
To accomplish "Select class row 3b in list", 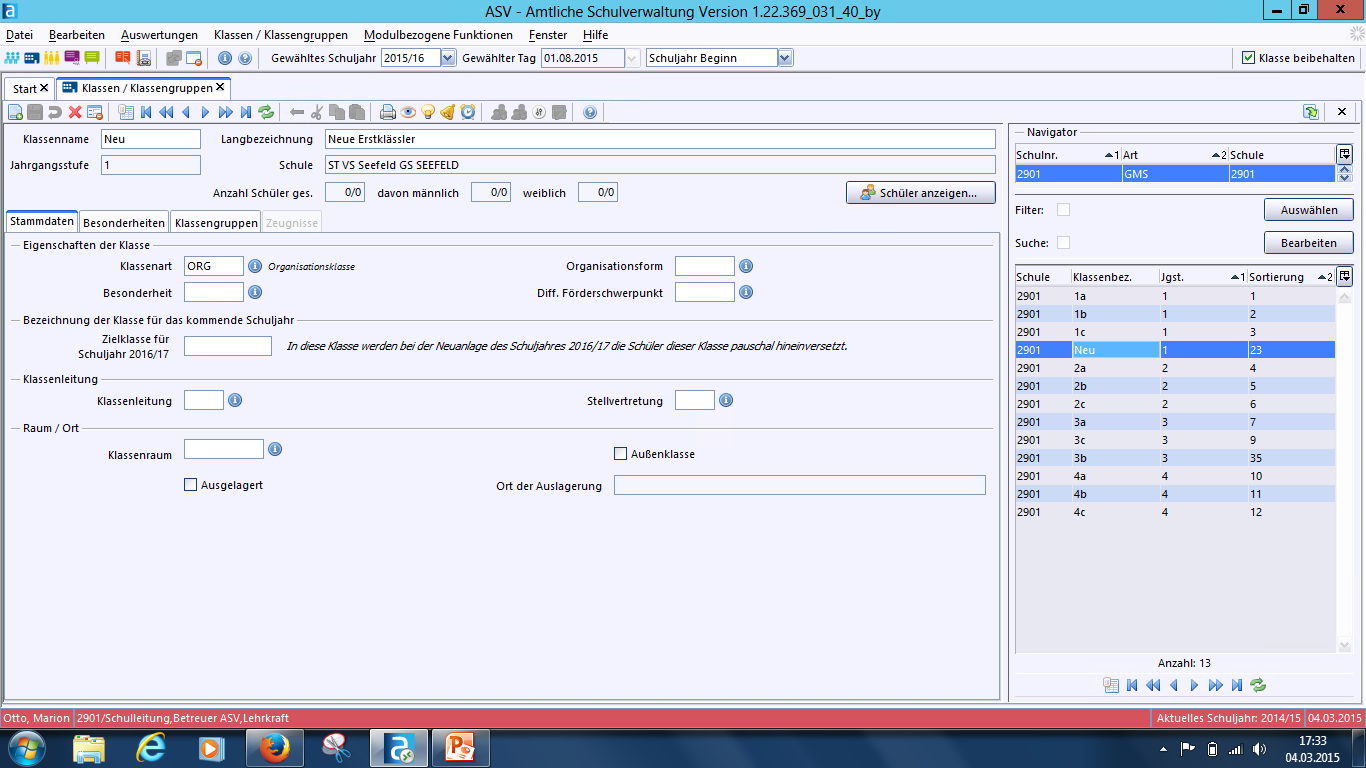I will click(x=1175, y=458).
